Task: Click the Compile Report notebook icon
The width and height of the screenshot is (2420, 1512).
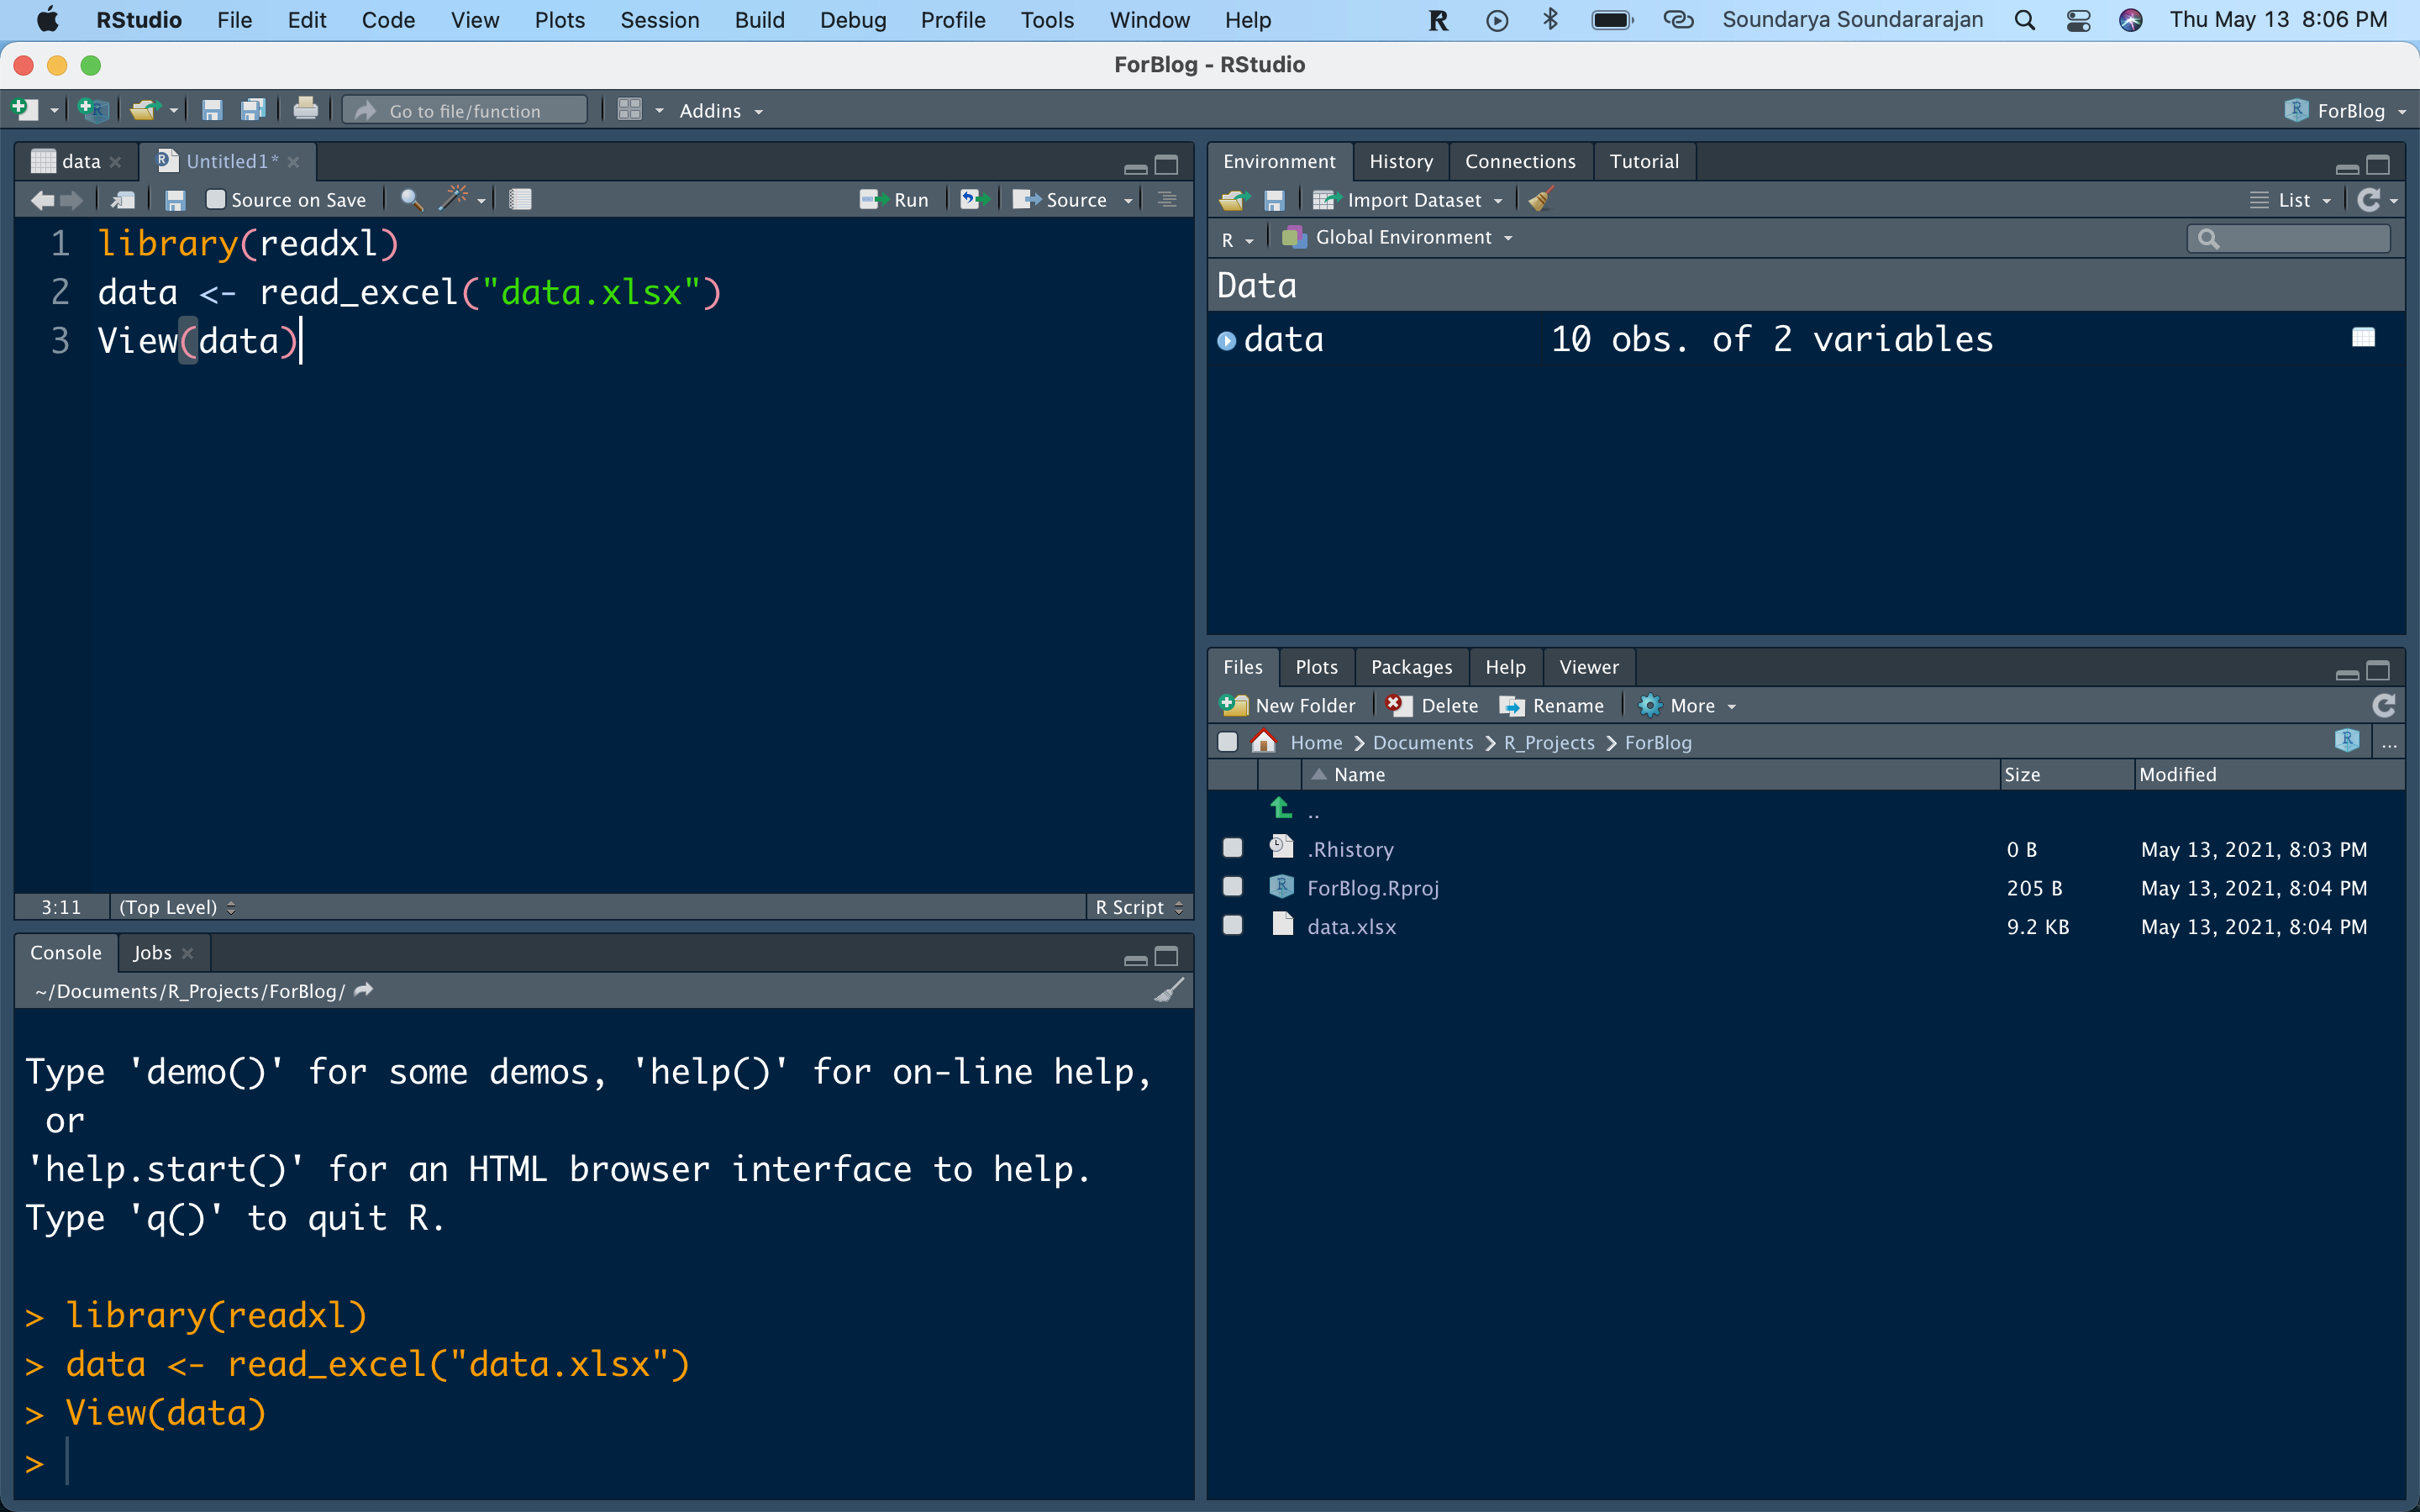Action: pos(520,199)
